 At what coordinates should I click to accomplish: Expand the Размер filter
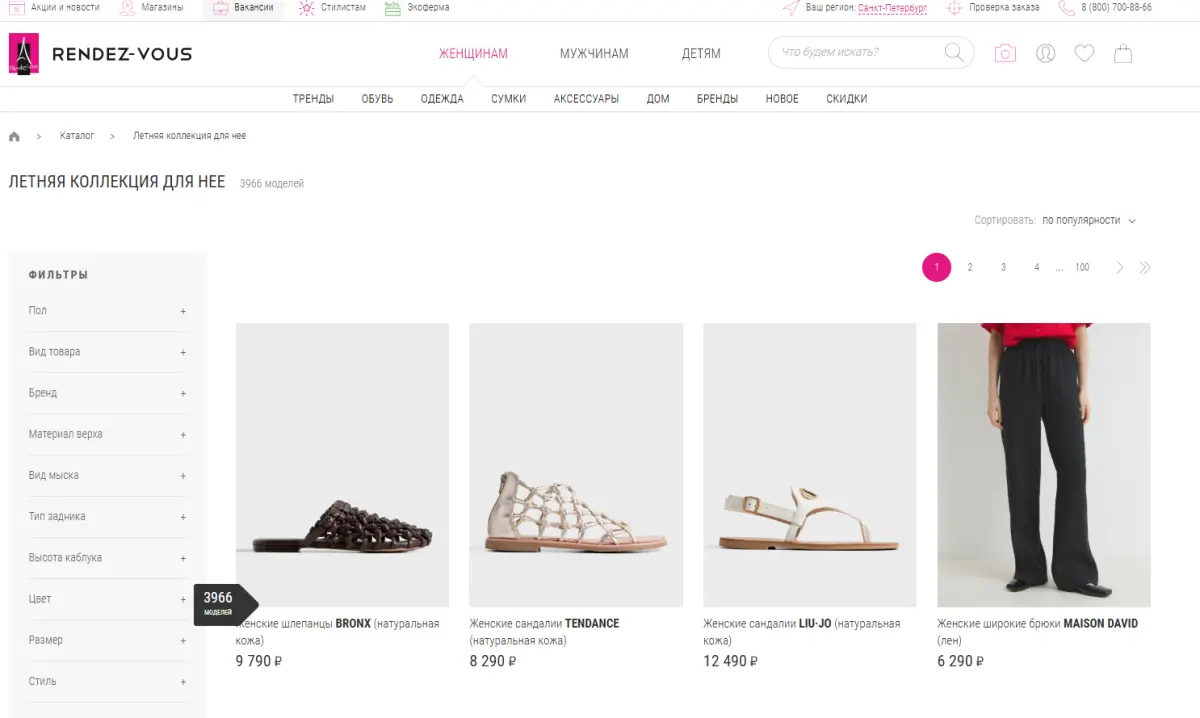107,640
